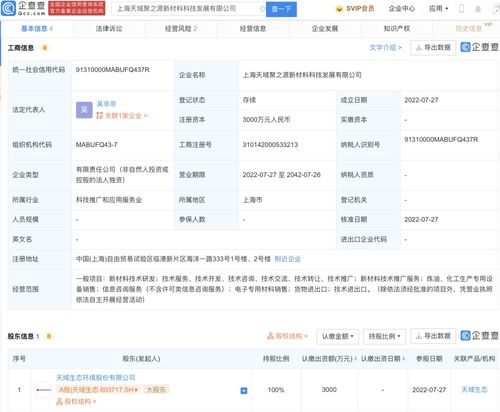Switch to 知识产权 tab
The height and width of the screenshot is (412, 500).
[x=397, y=29]
